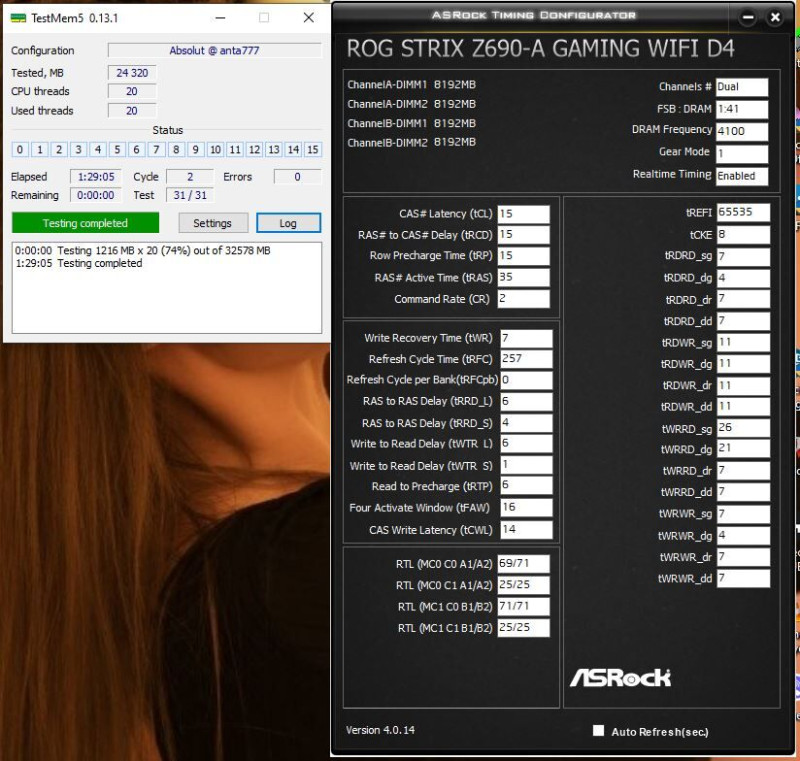Click the Cycle value 2 field

tap(190, 177)
